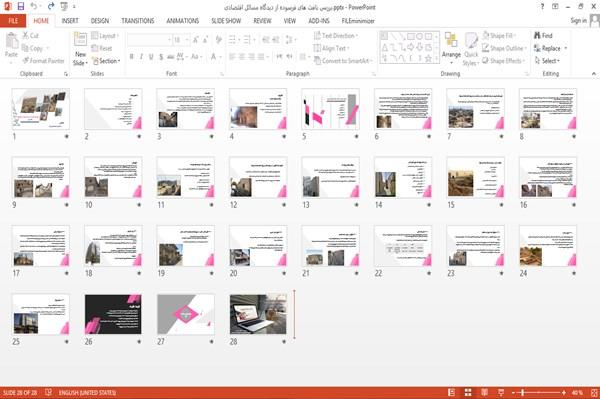
Task: Click Sign in link
Action: (578, 21)
